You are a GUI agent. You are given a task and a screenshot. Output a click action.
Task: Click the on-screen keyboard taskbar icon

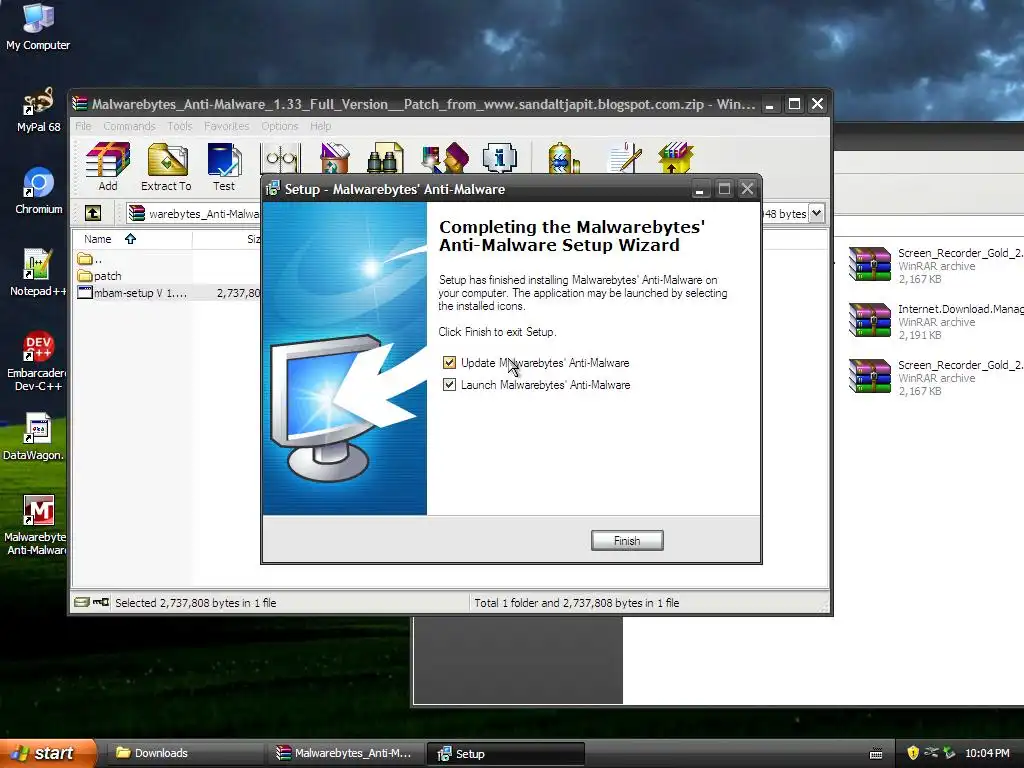click(x=876, y=754)
